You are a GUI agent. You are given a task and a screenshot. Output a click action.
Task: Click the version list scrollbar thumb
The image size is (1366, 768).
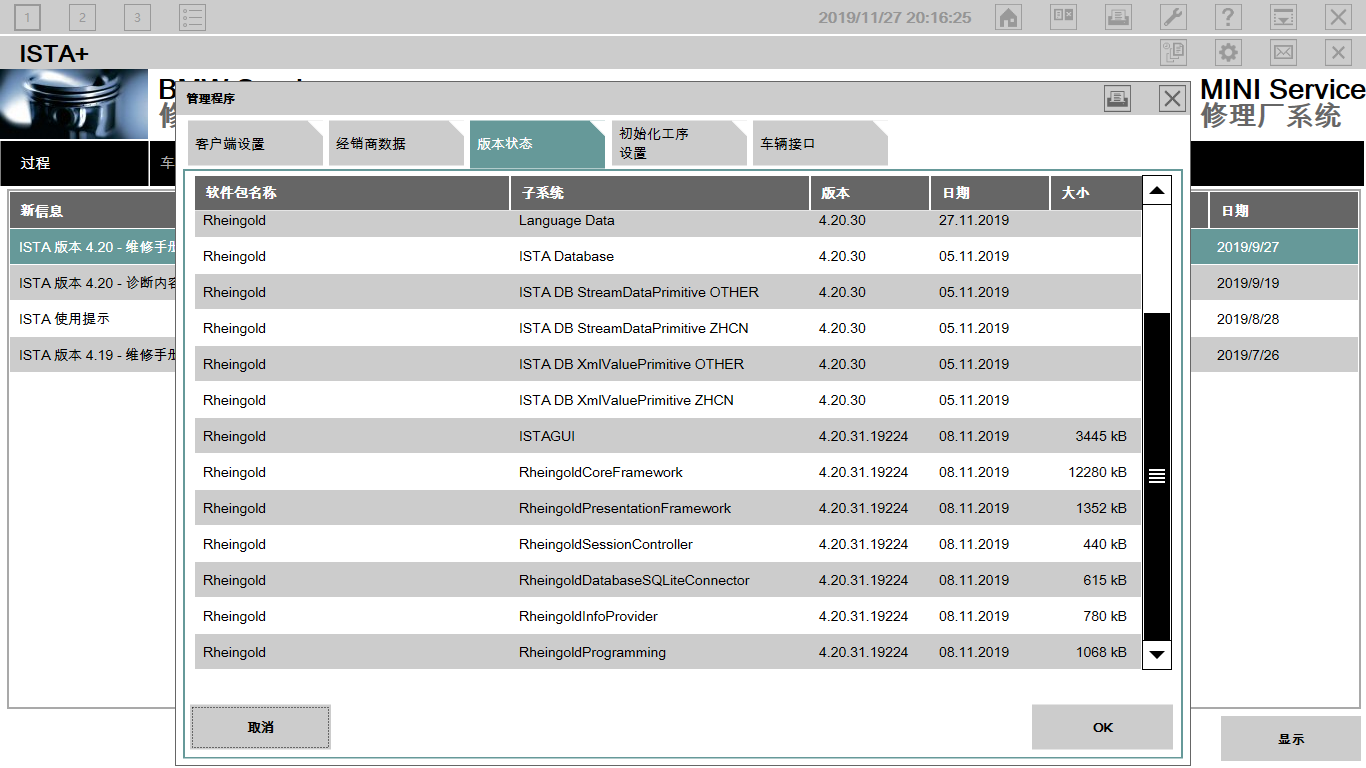pos(1157,476)
